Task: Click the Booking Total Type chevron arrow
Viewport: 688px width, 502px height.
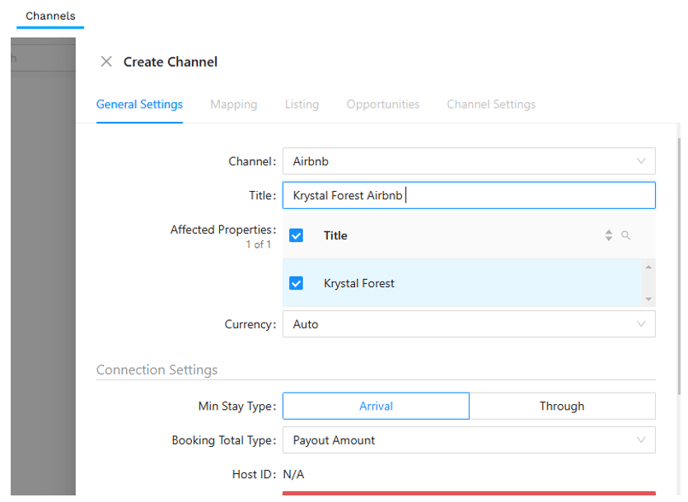Action: click(x=641, y=440)
